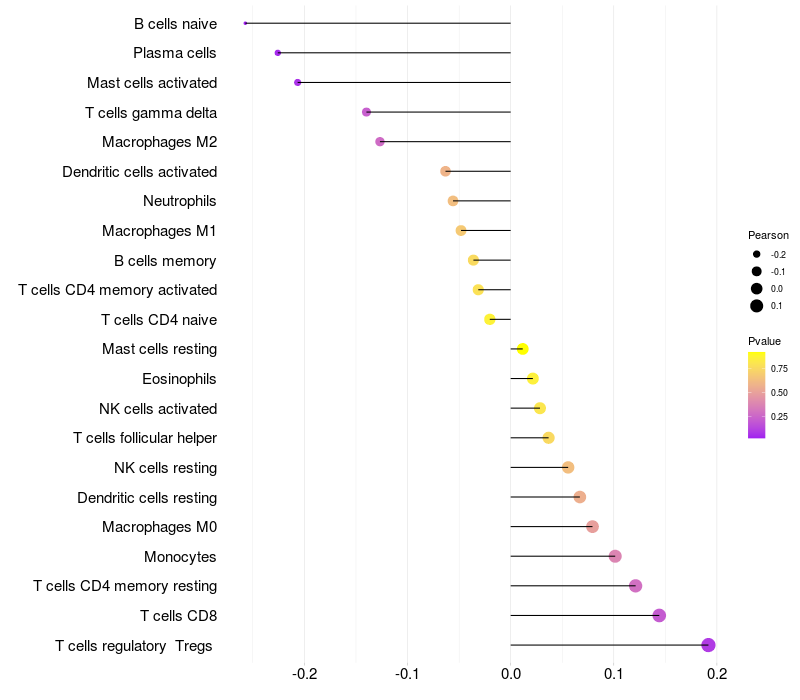The image size is (800, 700).
Task: Click the B cells naive data point
Action: [x=245, y=23]
